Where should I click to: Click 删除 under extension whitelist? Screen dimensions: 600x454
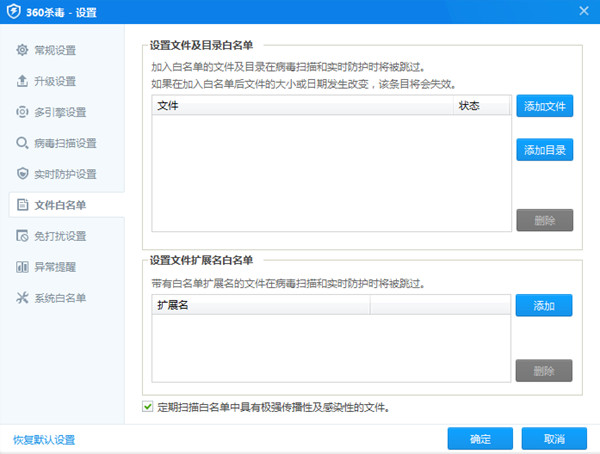(544, 370)
